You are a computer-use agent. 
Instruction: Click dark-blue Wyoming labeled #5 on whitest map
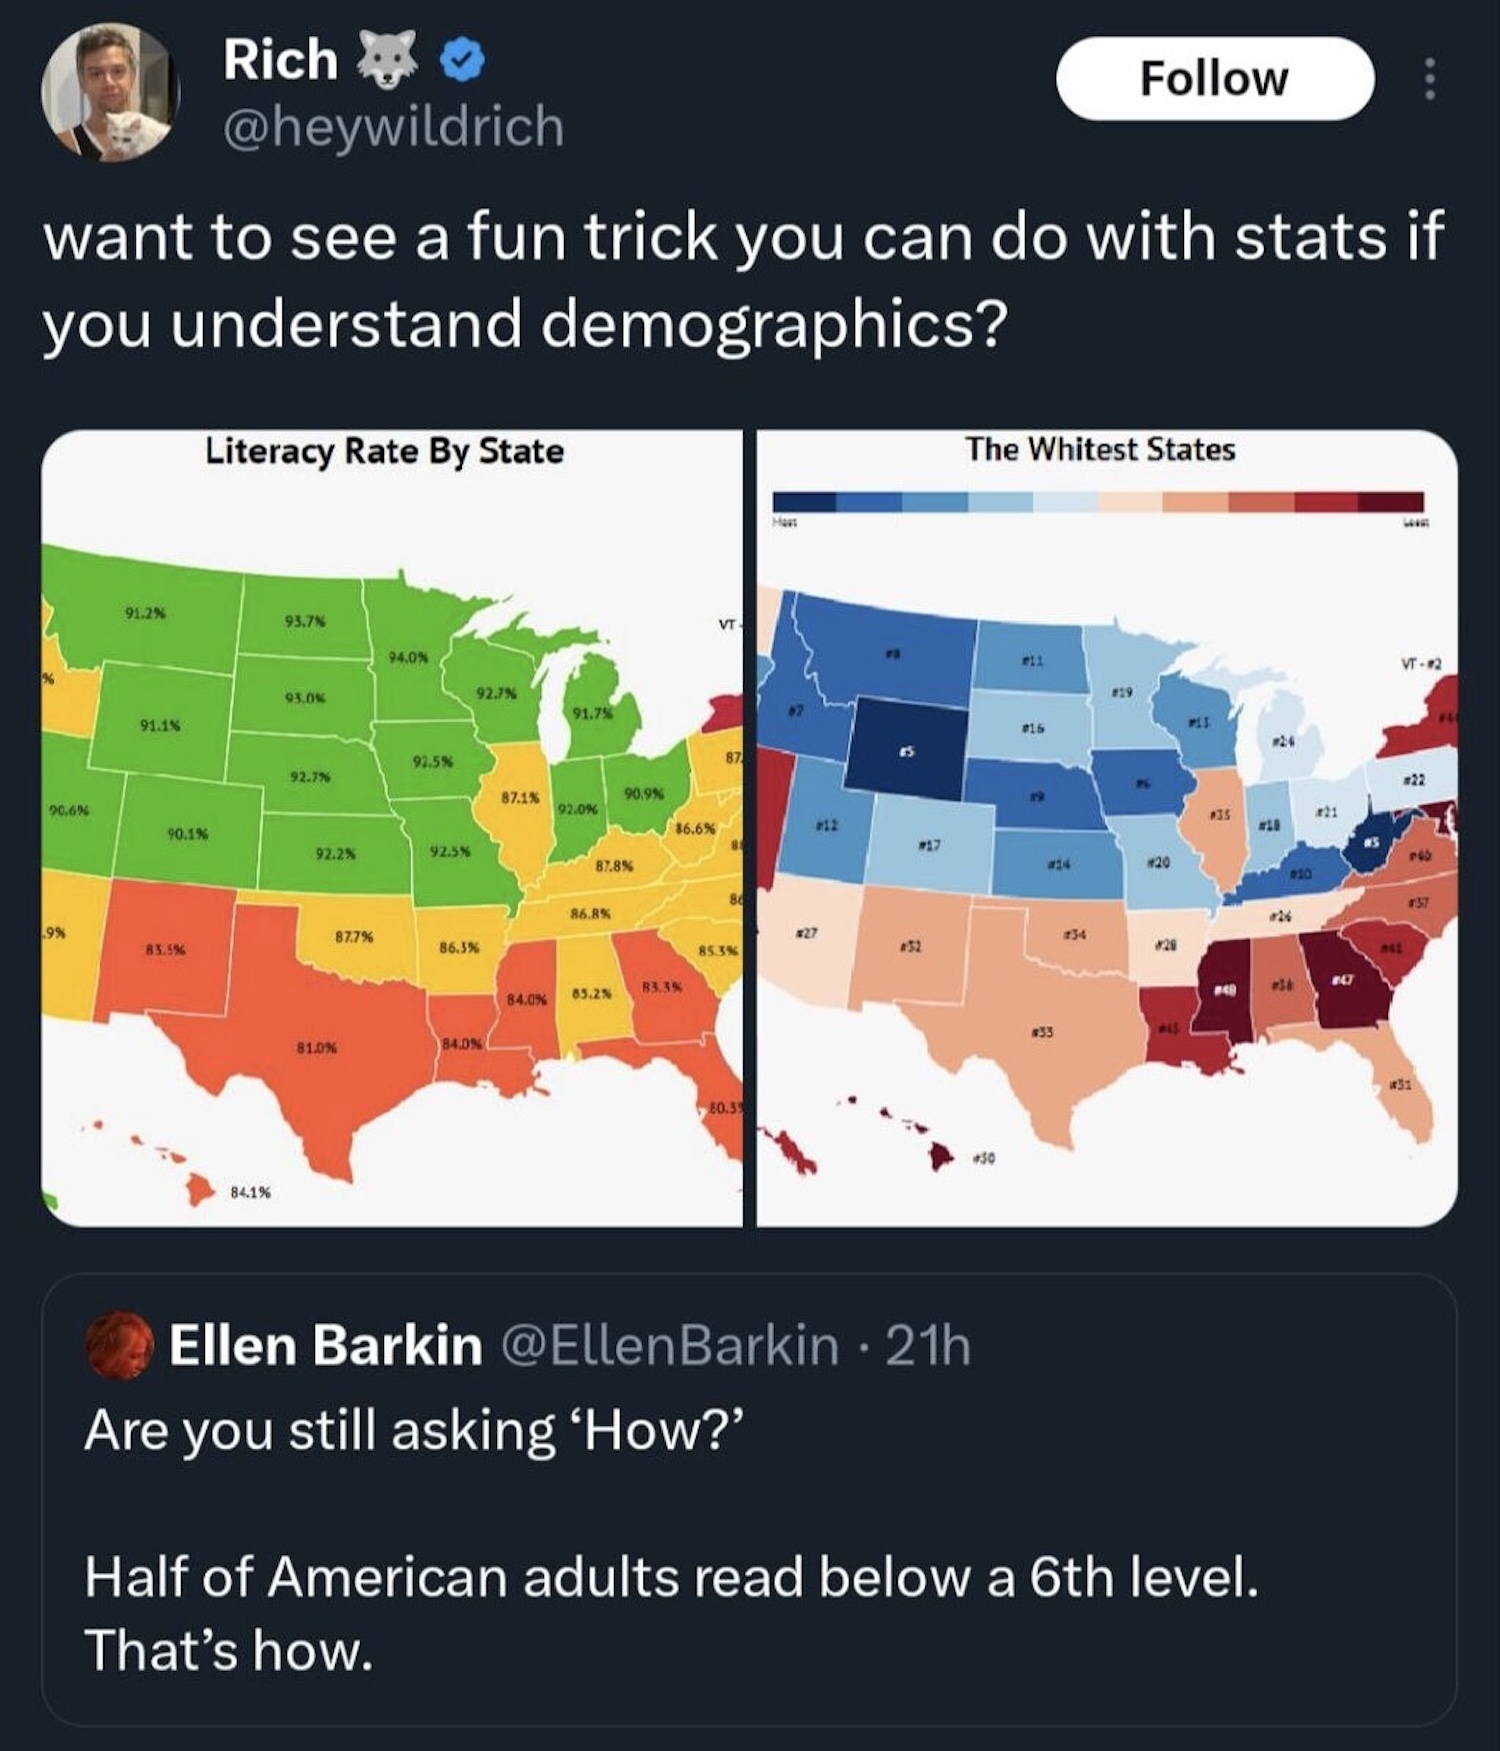point(908,745)
